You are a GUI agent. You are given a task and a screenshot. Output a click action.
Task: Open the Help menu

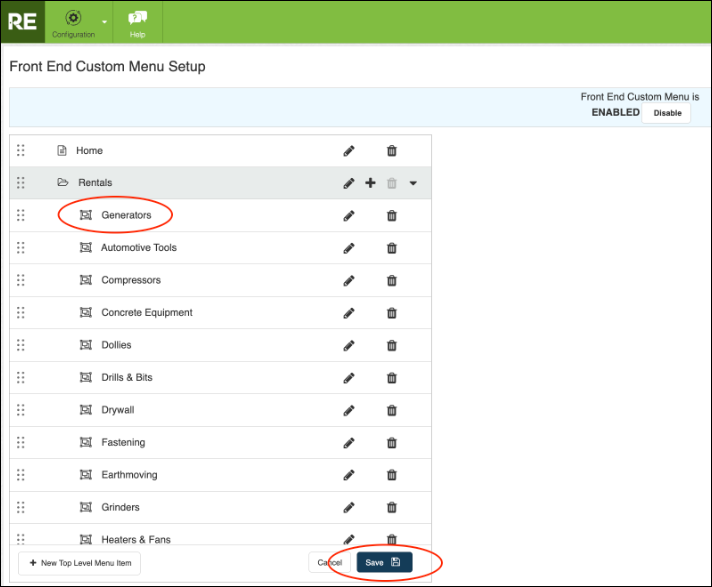pos(137,22)
